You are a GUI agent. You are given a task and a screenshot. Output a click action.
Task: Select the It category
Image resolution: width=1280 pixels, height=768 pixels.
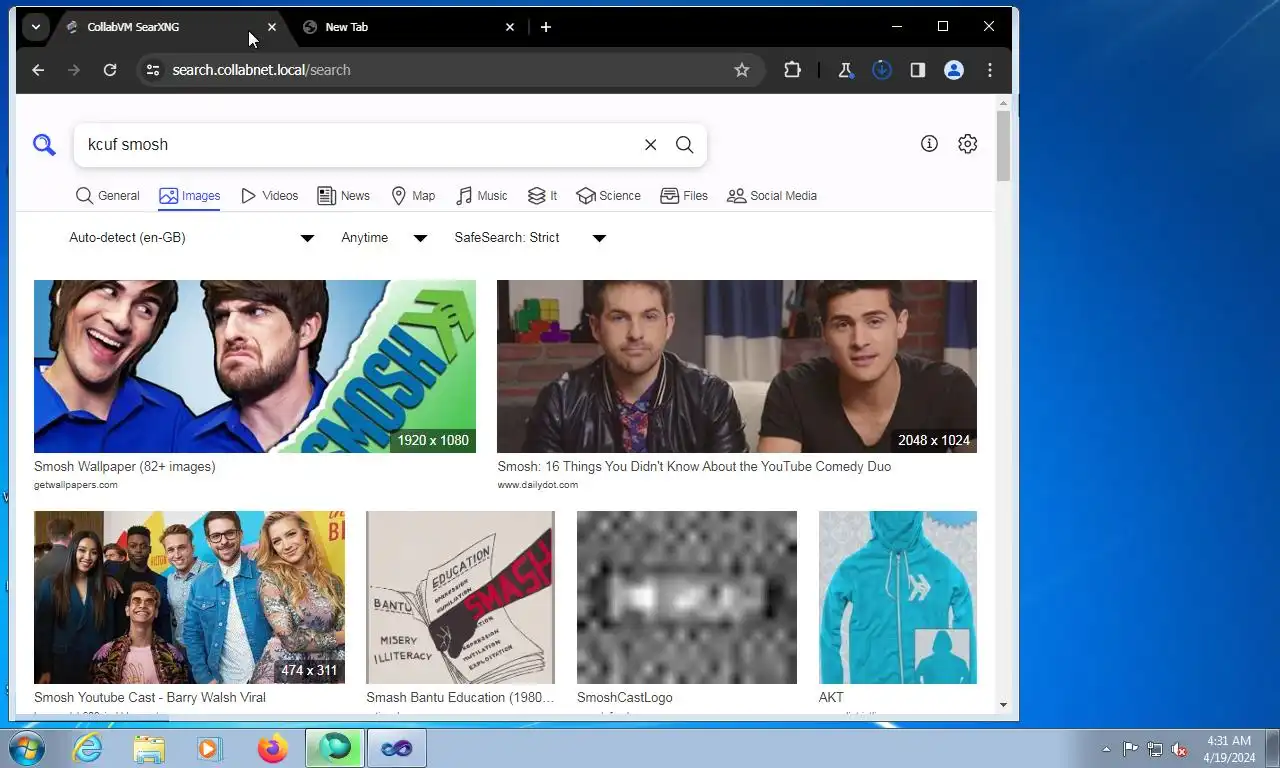(x=542, y=196)
